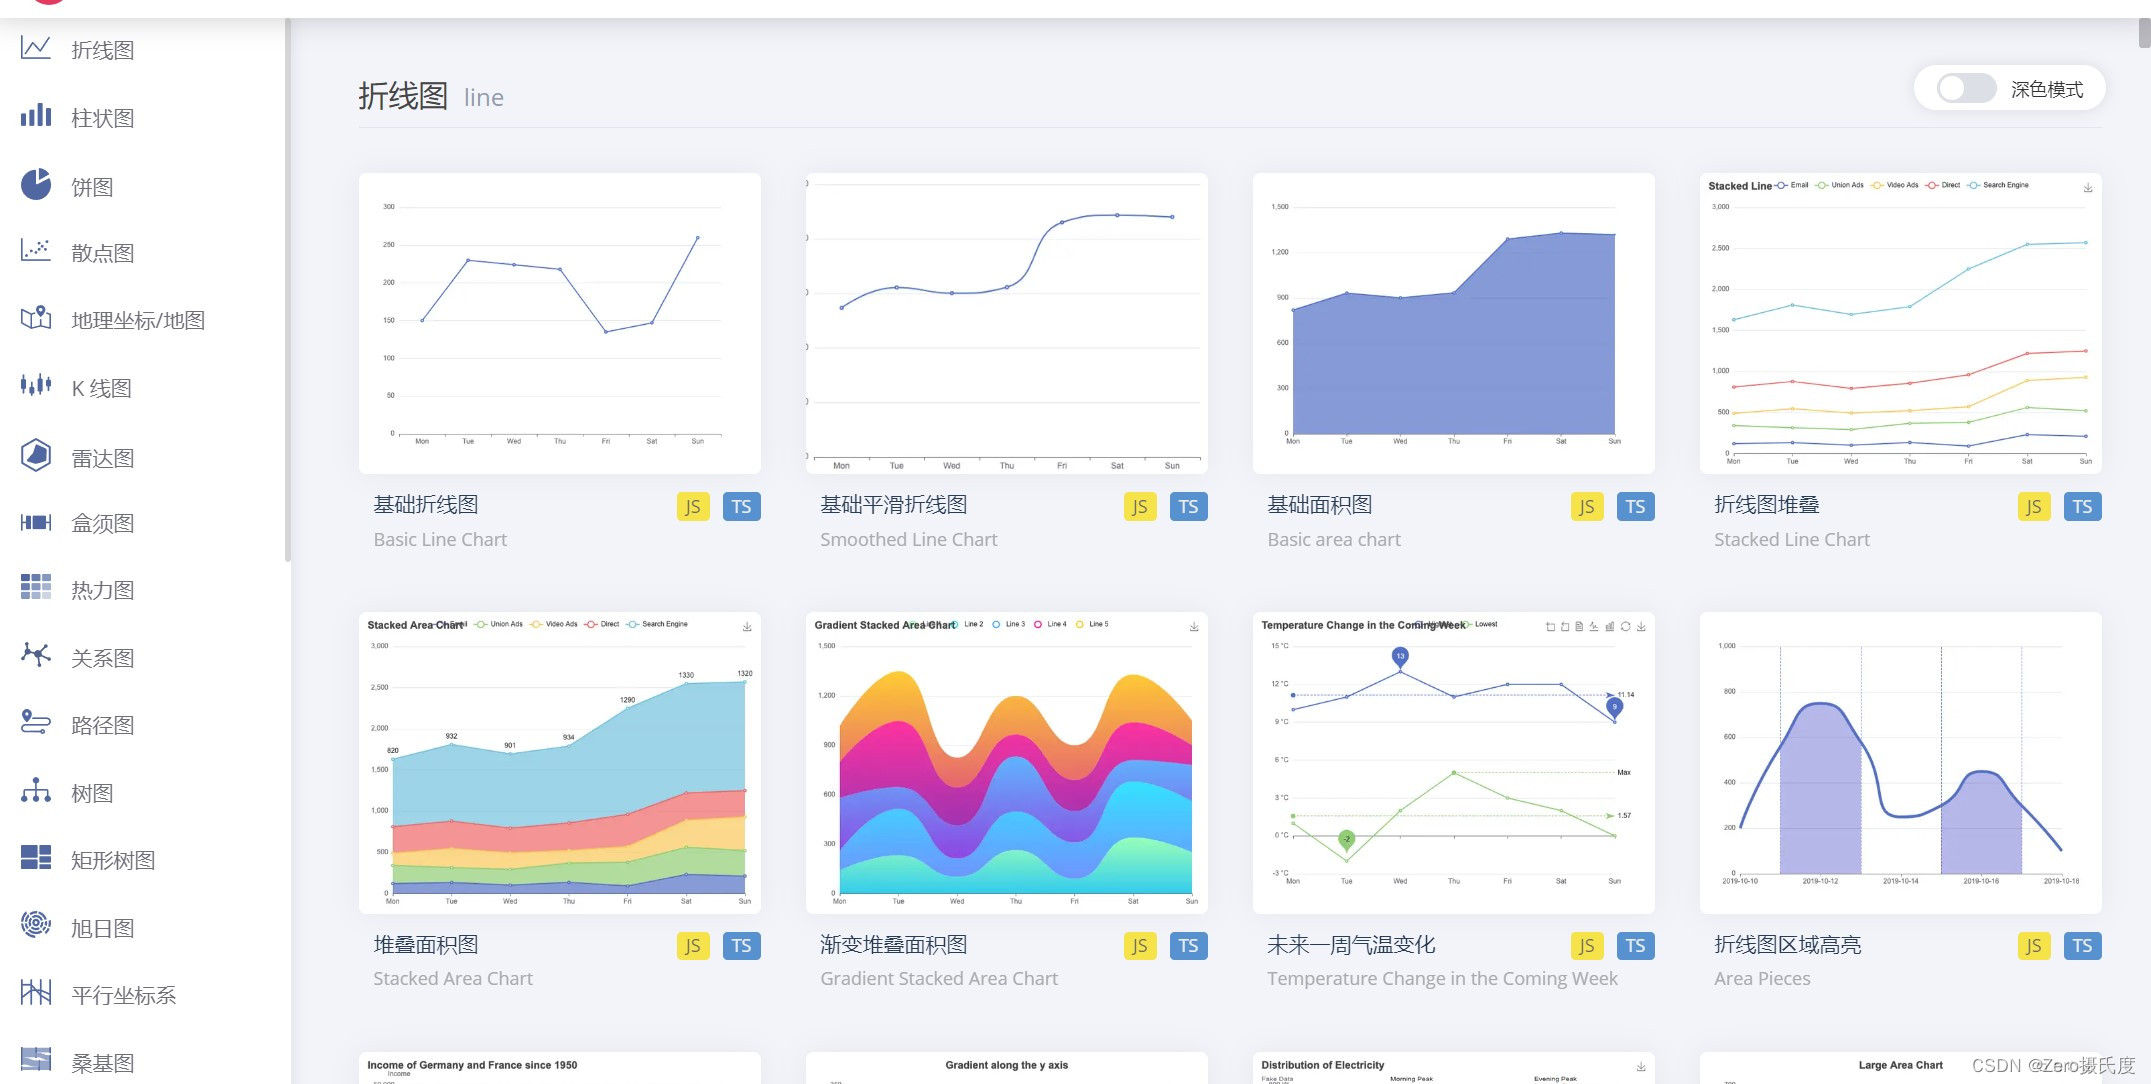Open the Smoothed Line Chart thumbnail
The image size is (2151, 1084).
click(x=1007, y=323)
